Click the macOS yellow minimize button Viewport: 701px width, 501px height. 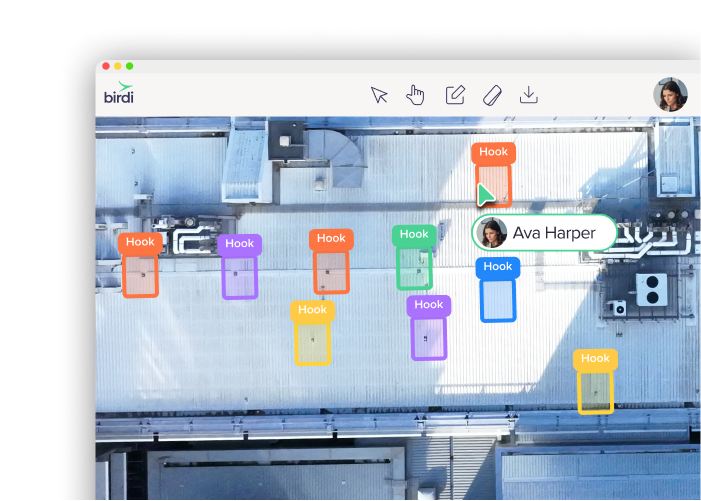point(118,66)
